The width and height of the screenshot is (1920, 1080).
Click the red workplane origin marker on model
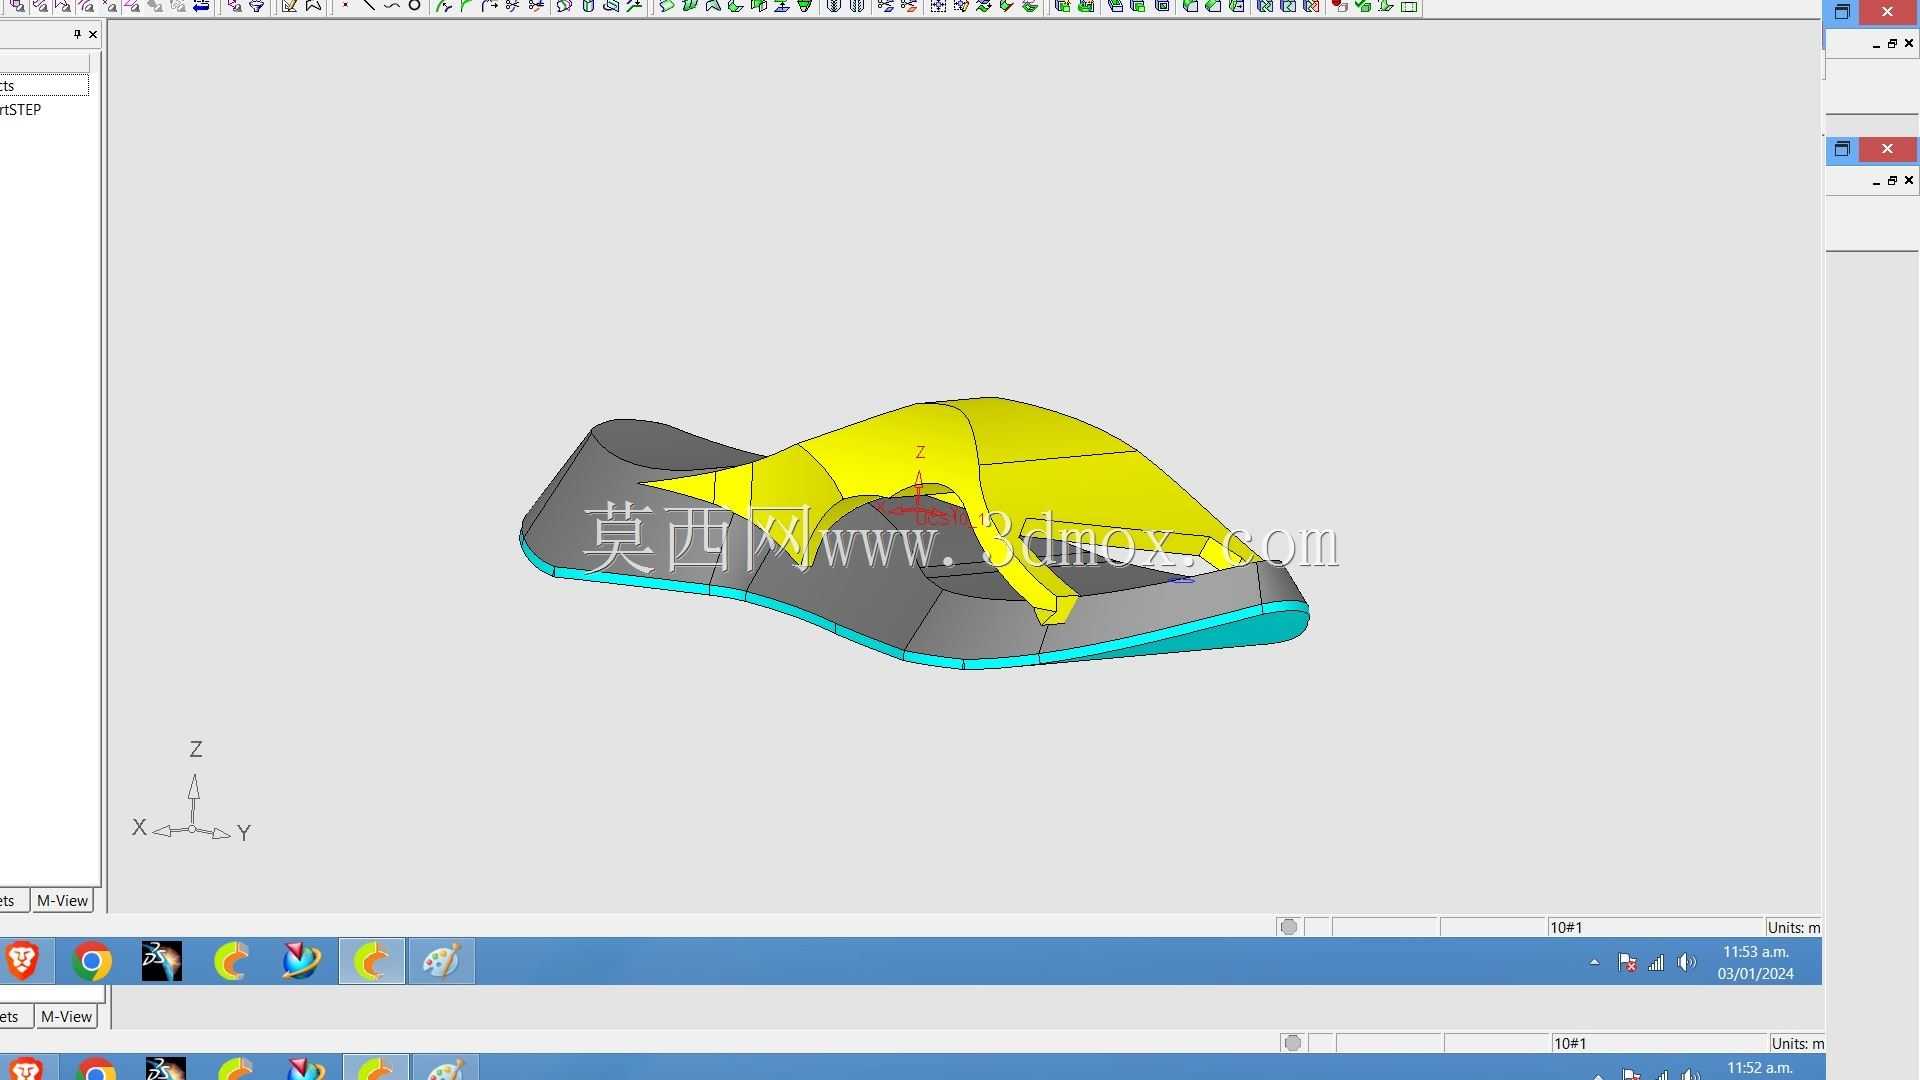pos(920,508)
